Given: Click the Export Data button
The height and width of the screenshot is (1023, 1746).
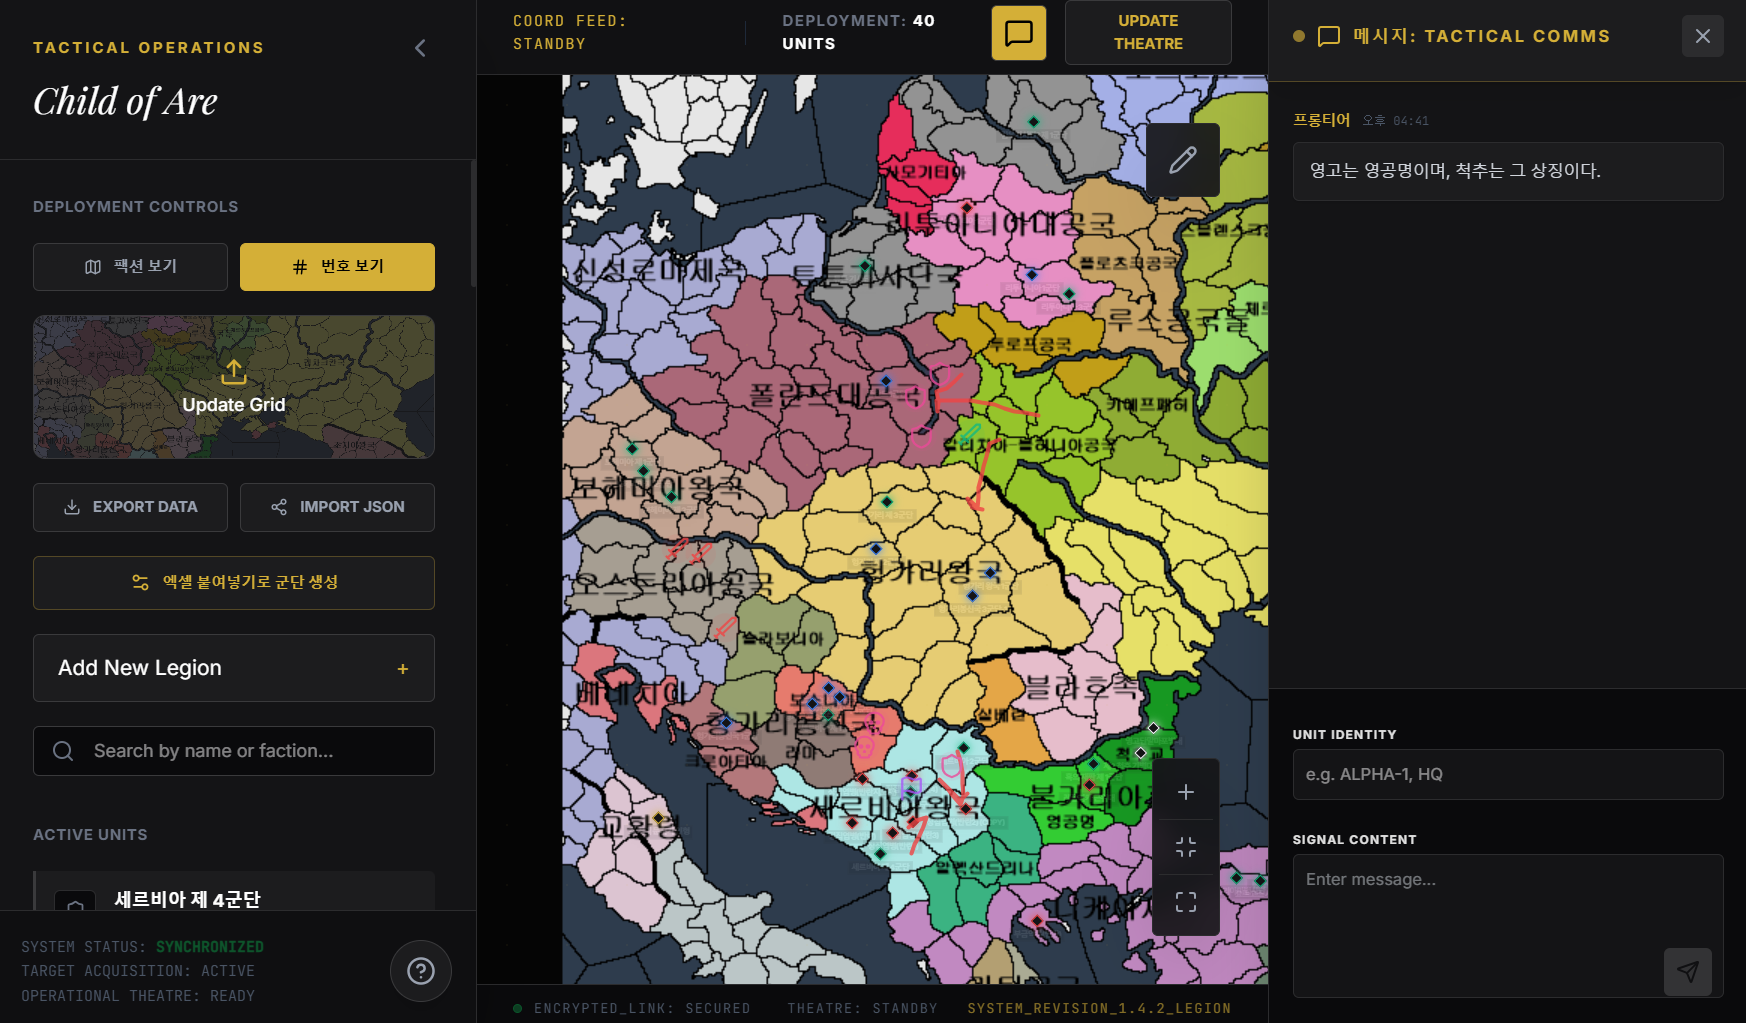Looking at the screenshot, I should pyautogui.click(x=130, y=507).
